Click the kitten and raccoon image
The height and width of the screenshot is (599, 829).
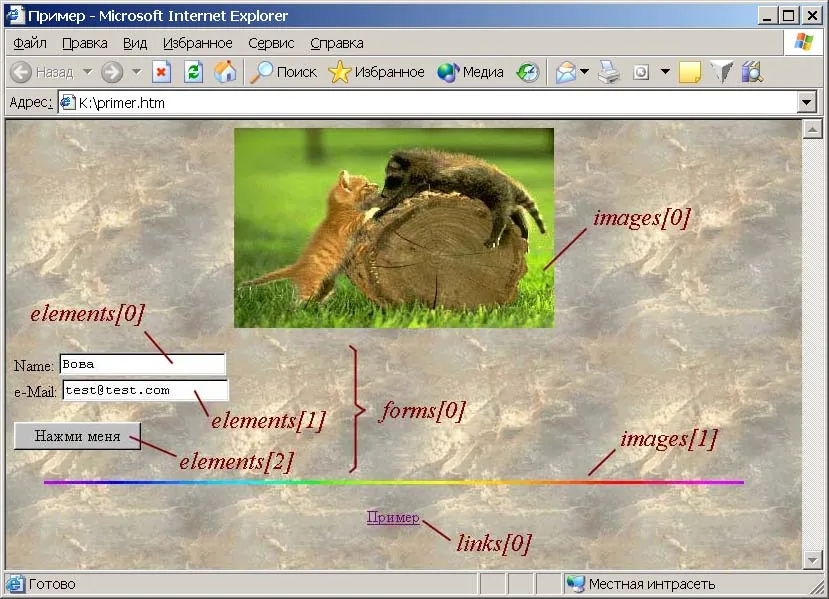point(394,228)
